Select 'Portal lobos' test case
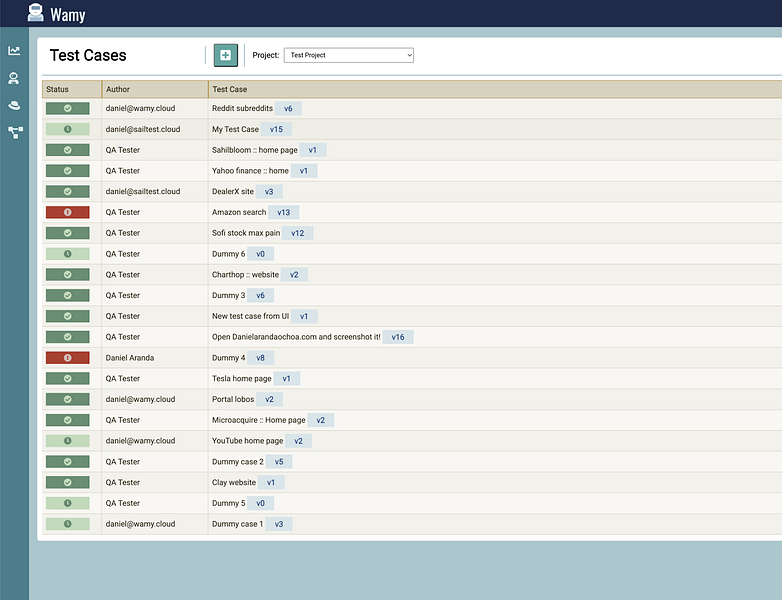Viewport: 782px width, 600px height. [x=233, y=400]
